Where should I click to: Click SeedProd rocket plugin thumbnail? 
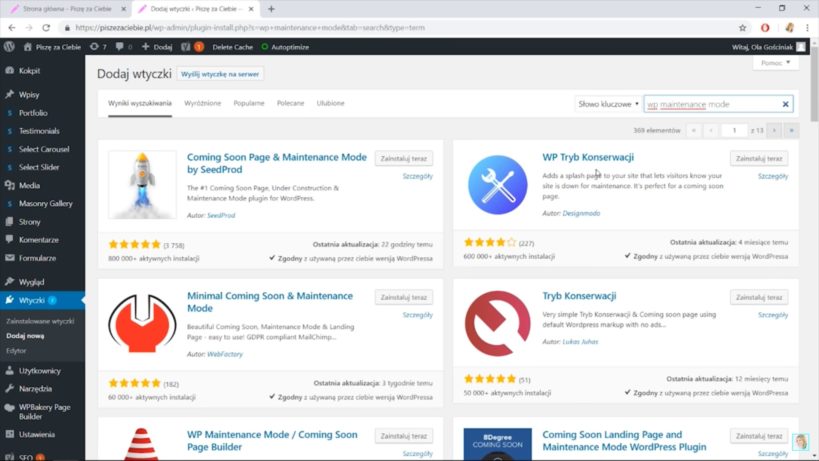[x=142, y=184]
